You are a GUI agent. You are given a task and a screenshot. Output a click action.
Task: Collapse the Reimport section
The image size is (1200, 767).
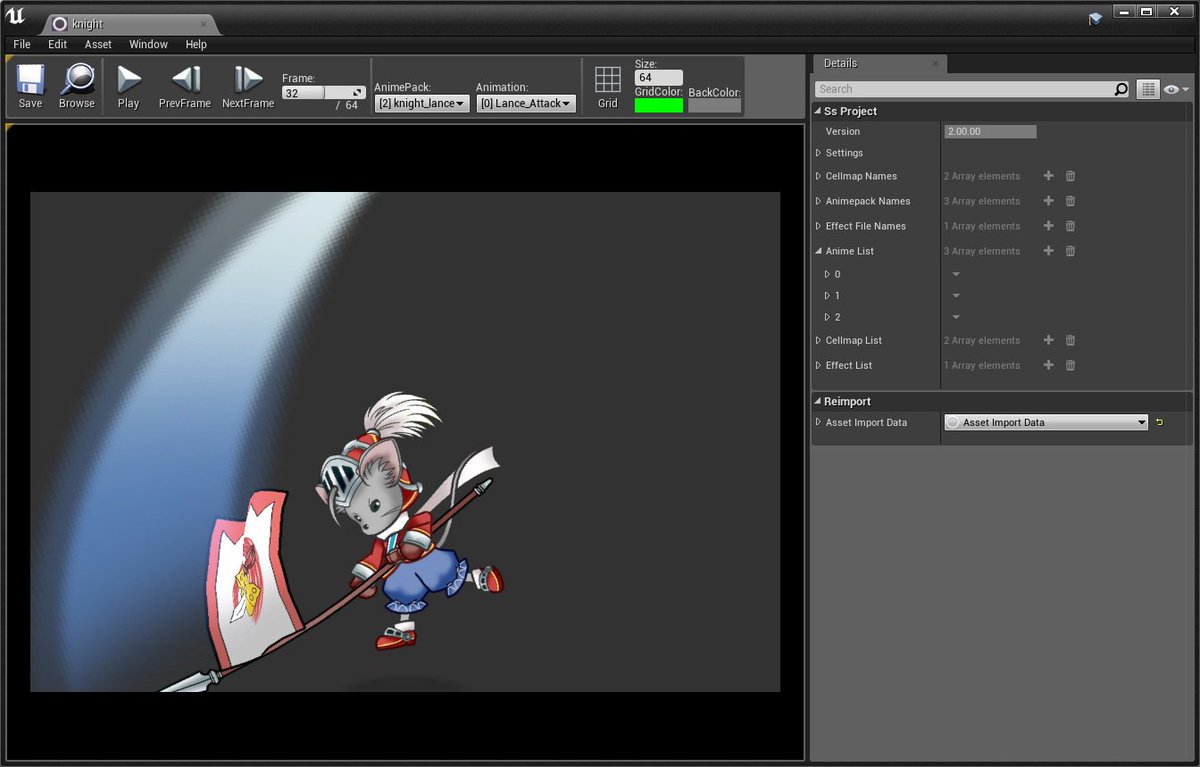817,401
